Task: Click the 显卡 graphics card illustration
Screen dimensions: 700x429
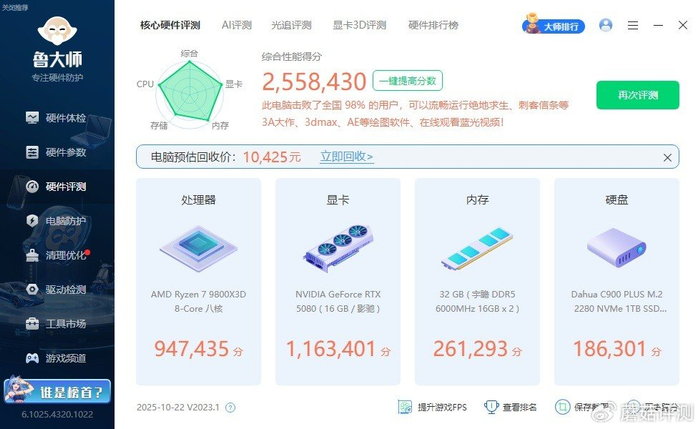Action: click(x=338, y=248)
